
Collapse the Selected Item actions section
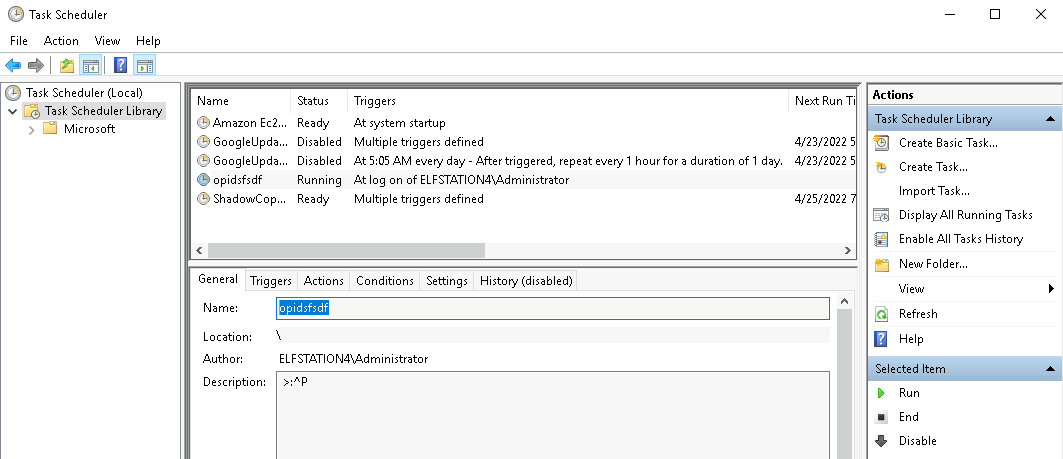pyautogui.click(x=1051, y=369)
